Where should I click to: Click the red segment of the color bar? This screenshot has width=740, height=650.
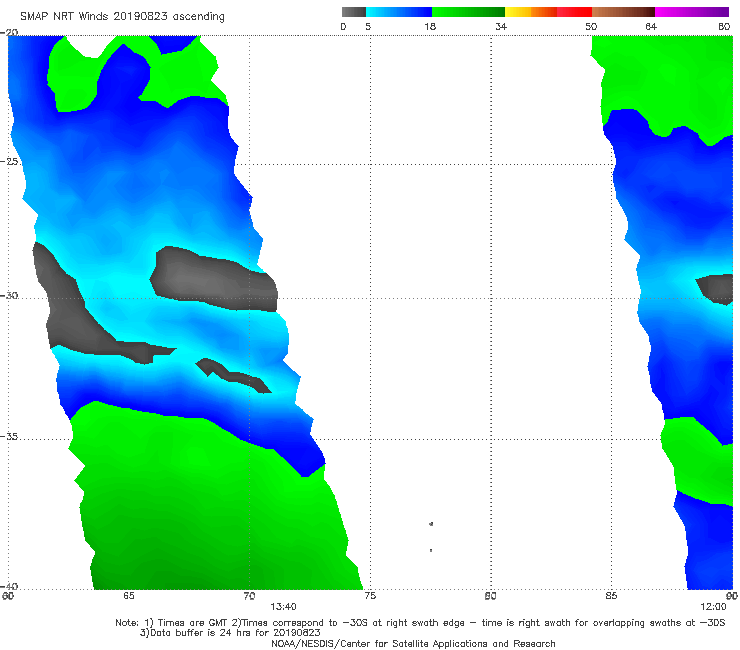click(x=575, y=12)
